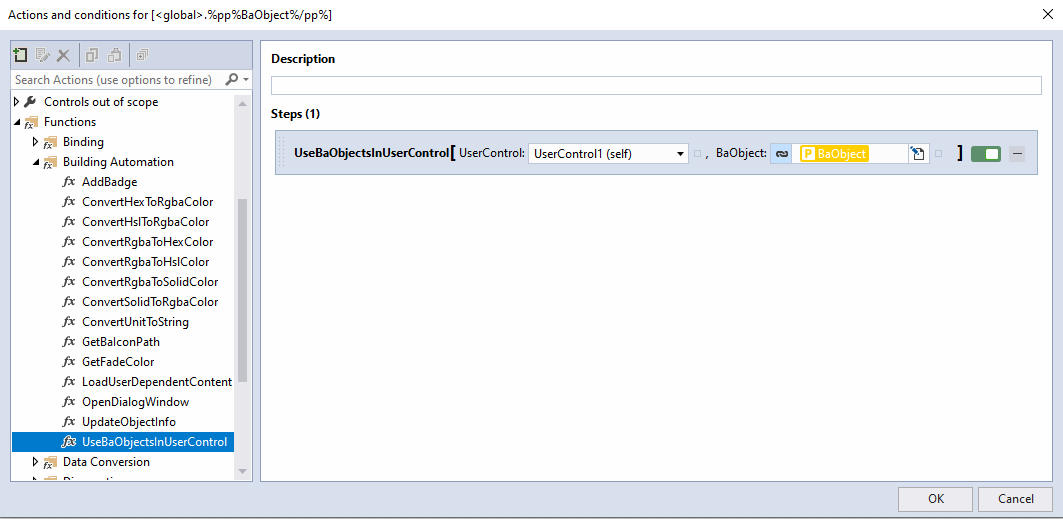The image size is (1063, 519).
Task: Tick the small checkbox after UserControl dropdown
Action: 697,154
